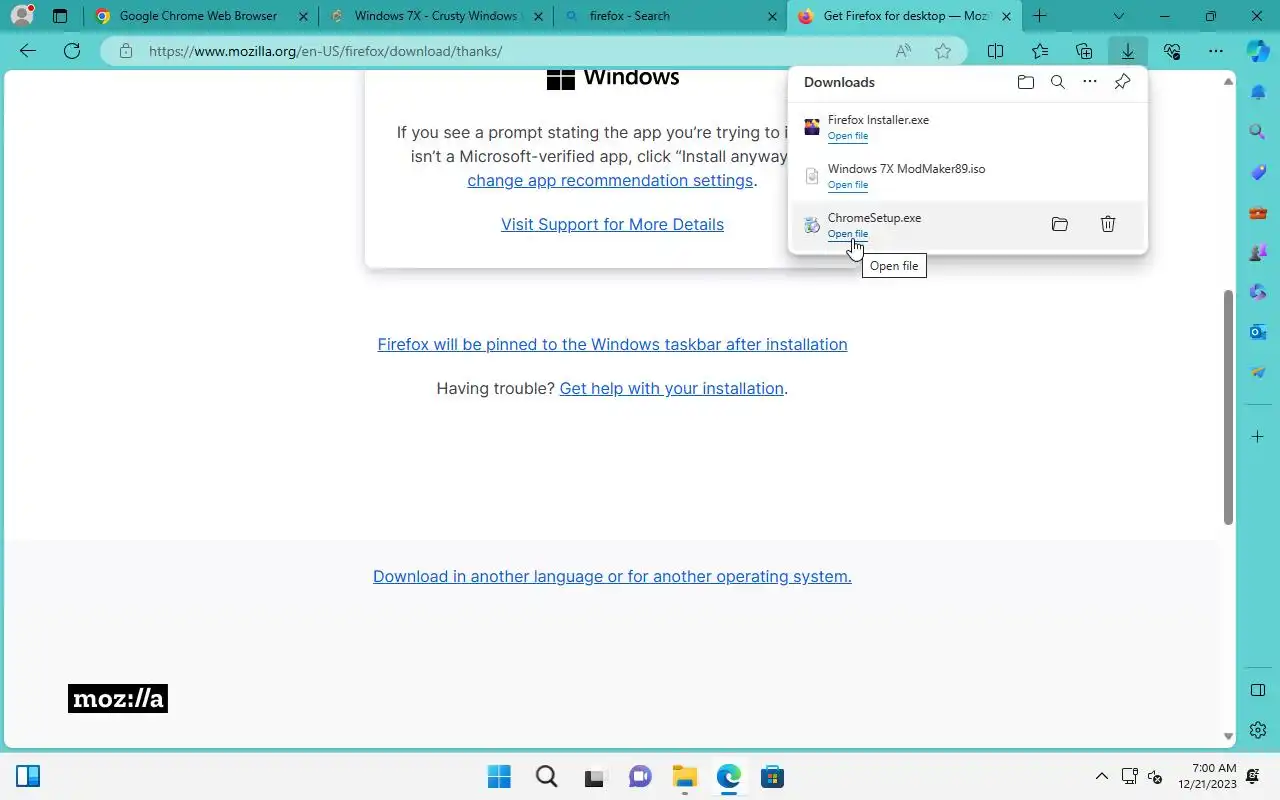Click change app recommendation settings link

tap(610, 181)
